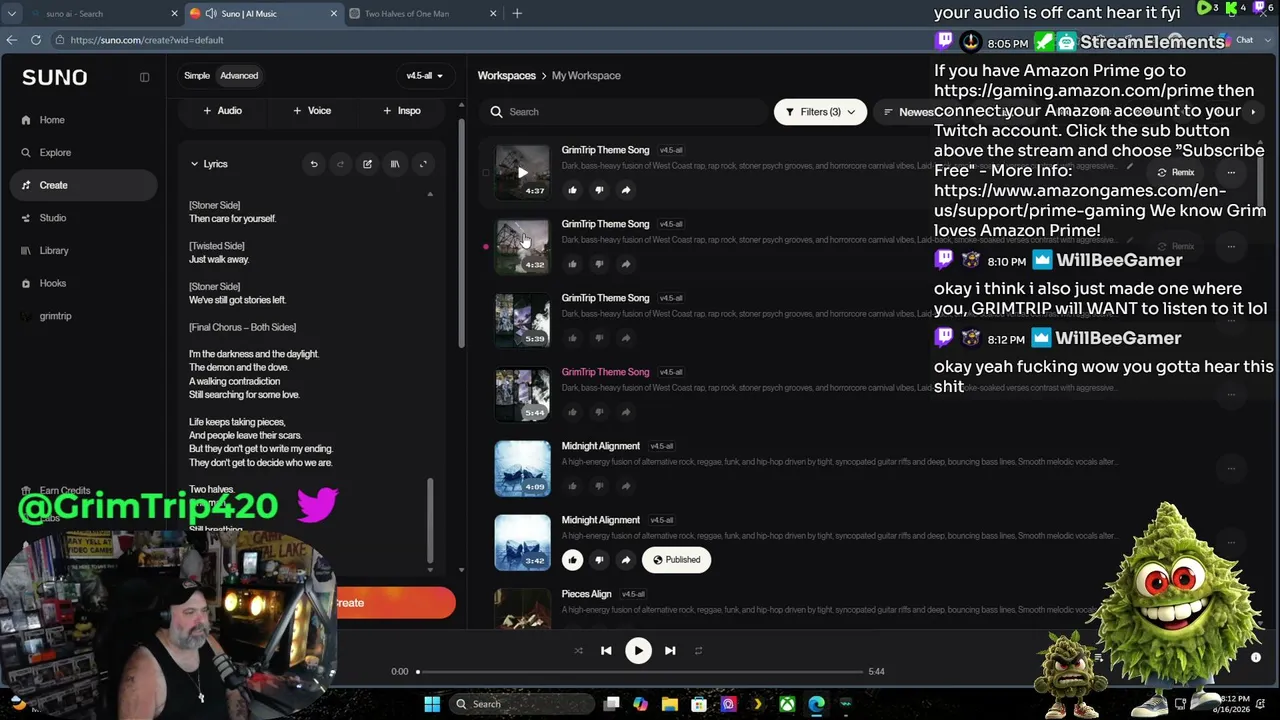
Task: Share the 5:44 GrimTrip Theme Song
Action: point(626,412)
